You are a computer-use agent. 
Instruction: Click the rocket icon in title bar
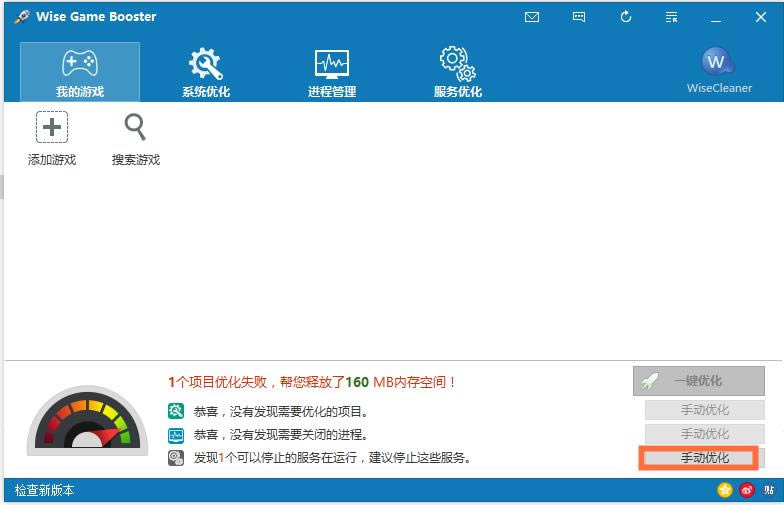coord(22,17)
